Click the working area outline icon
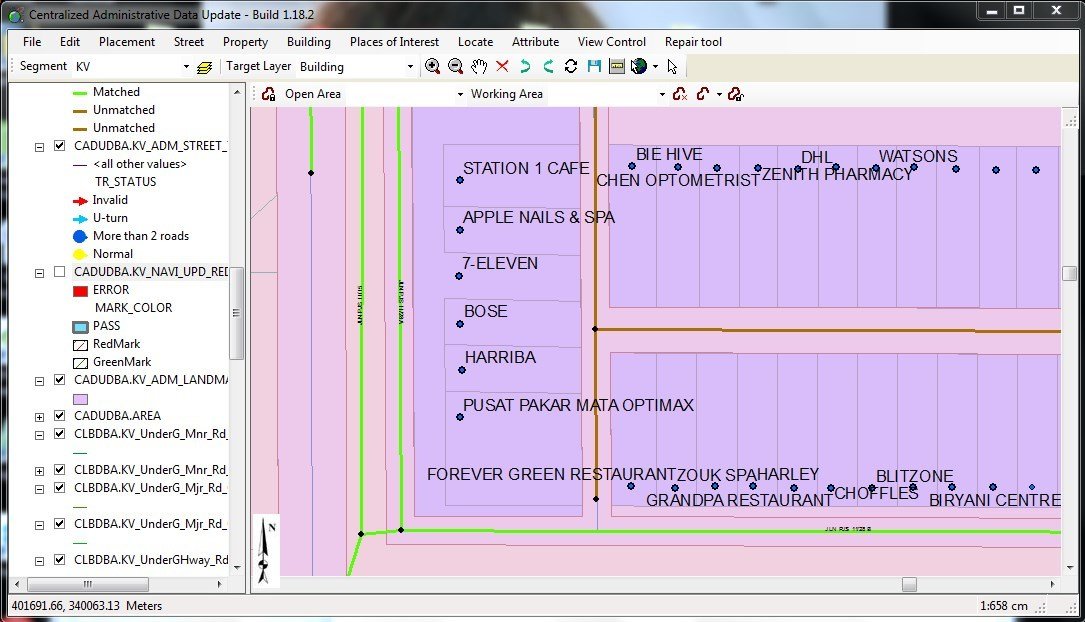This screenshot has width=1085, height=622. pos(703,94)
